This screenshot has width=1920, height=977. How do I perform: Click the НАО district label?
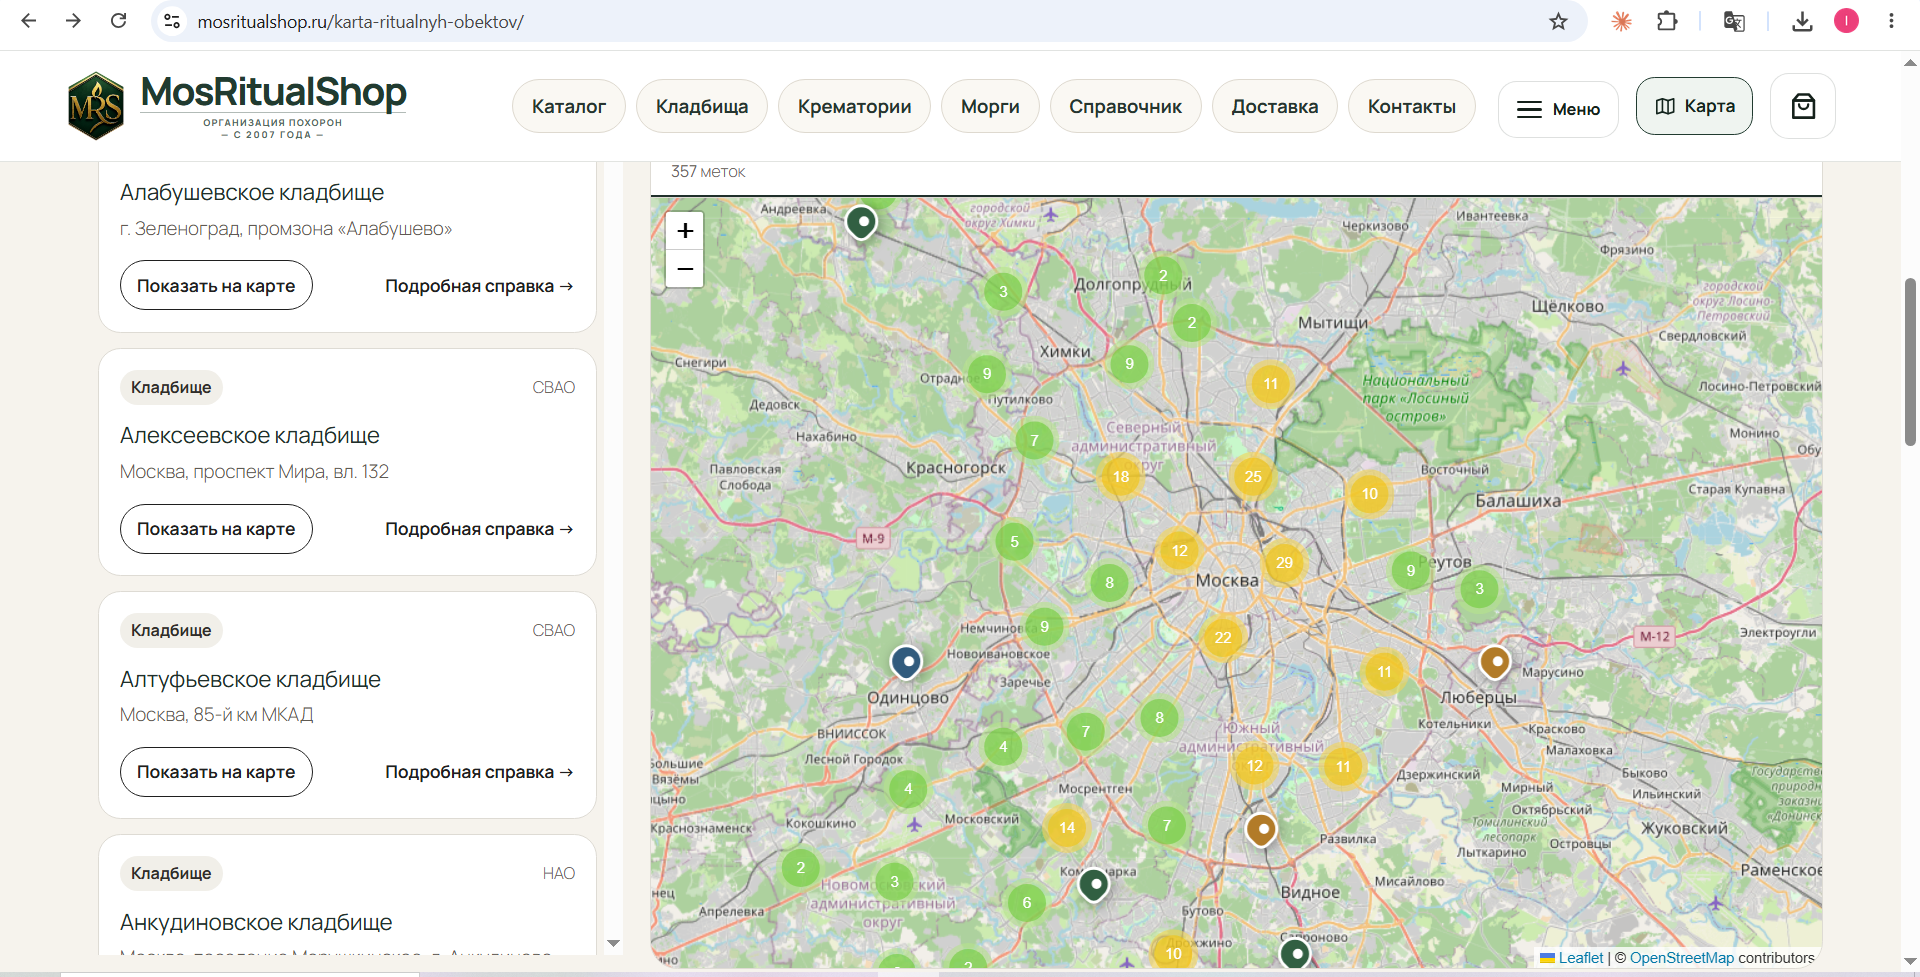coord(559,873)
